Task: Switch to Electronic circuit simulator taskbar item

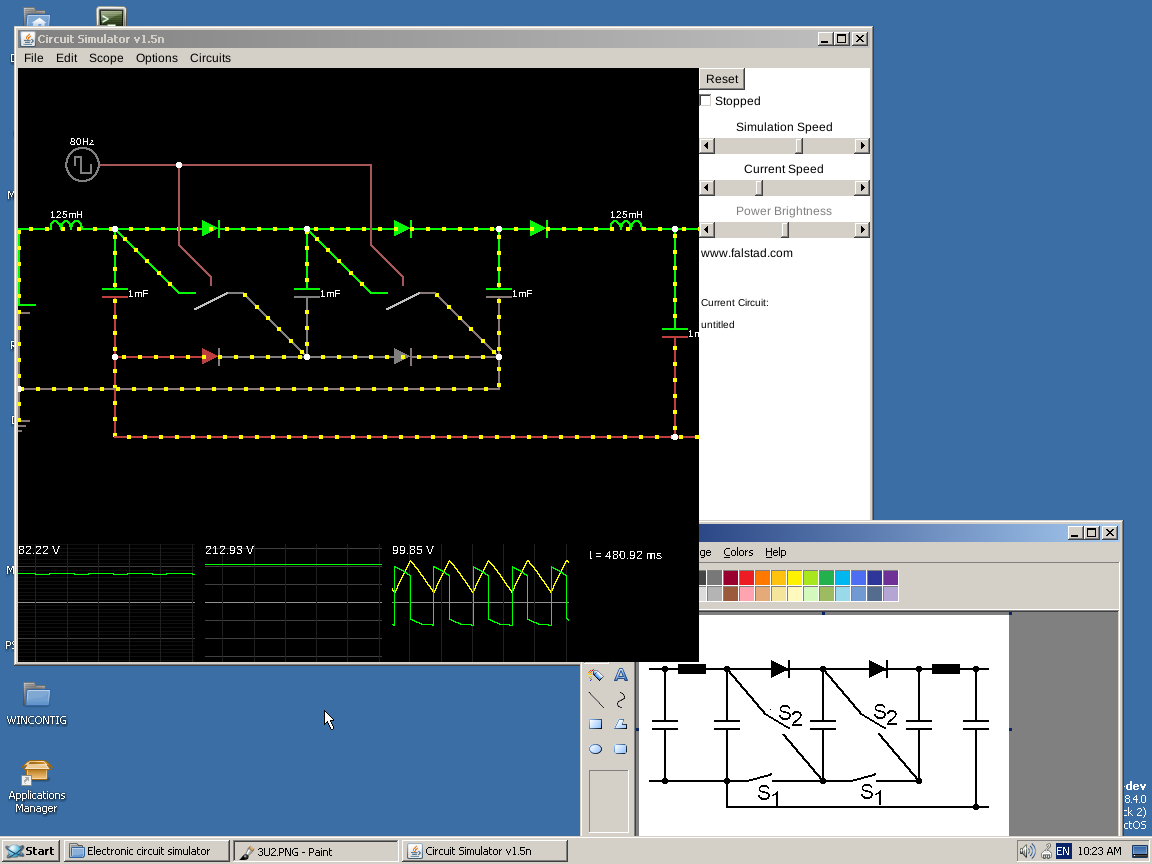Action: (x=147, y=851)
